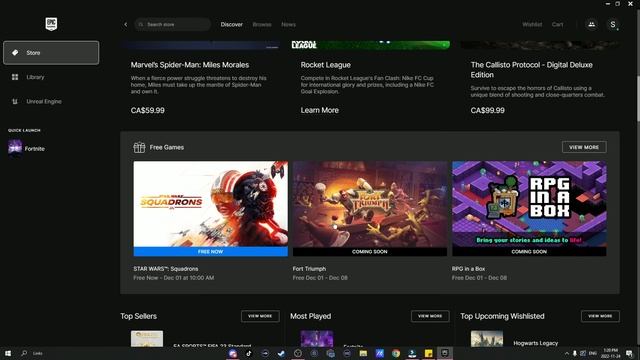
Task: Switch to the Browse tab
Action: tap(262, 24)
